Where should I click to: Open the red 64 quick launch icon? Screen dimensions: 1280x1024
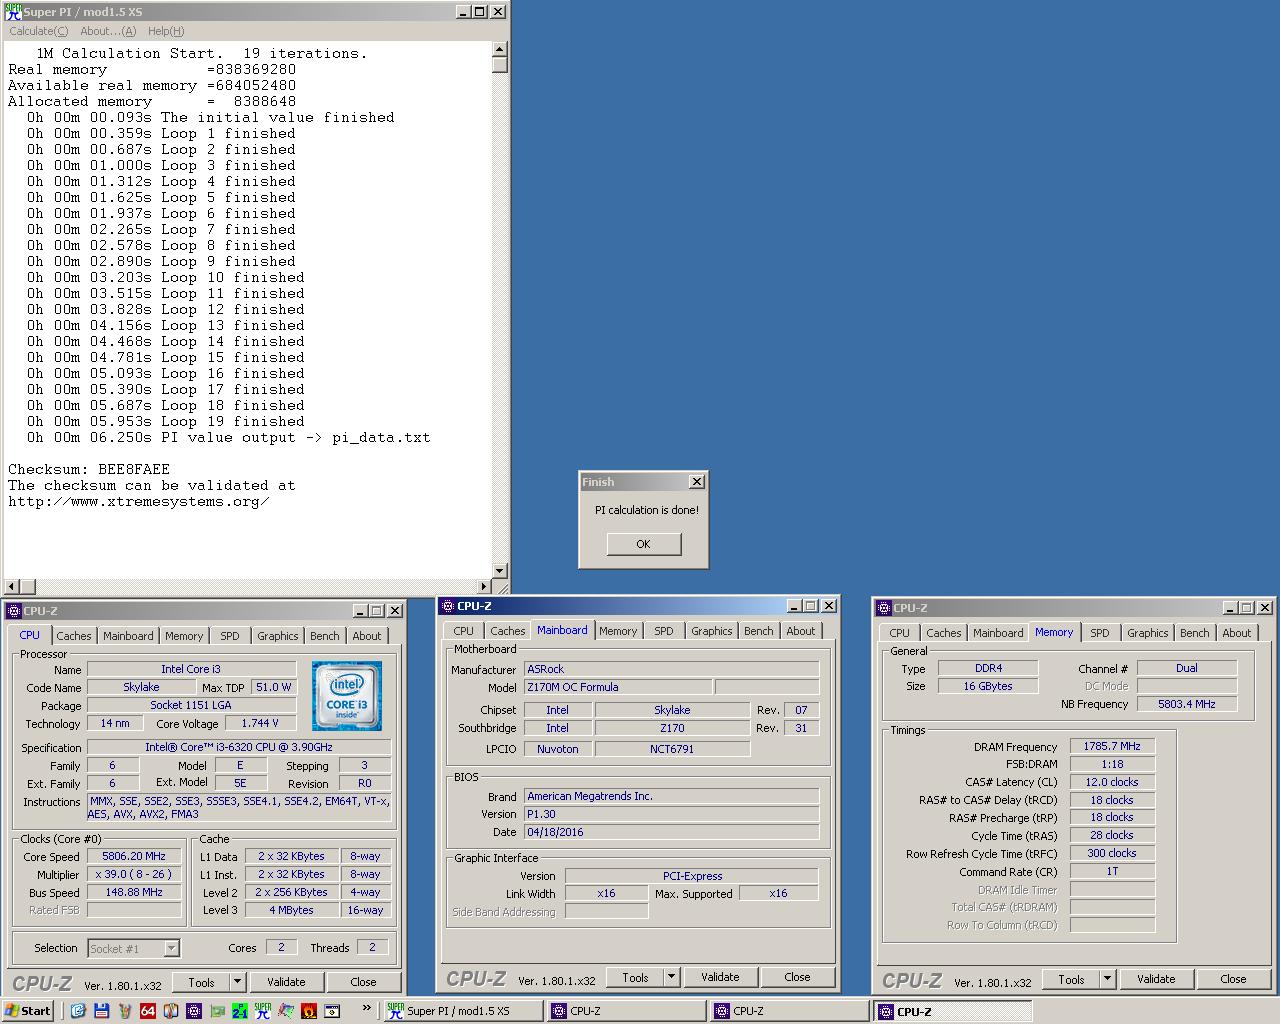[x=148, y=1011]
